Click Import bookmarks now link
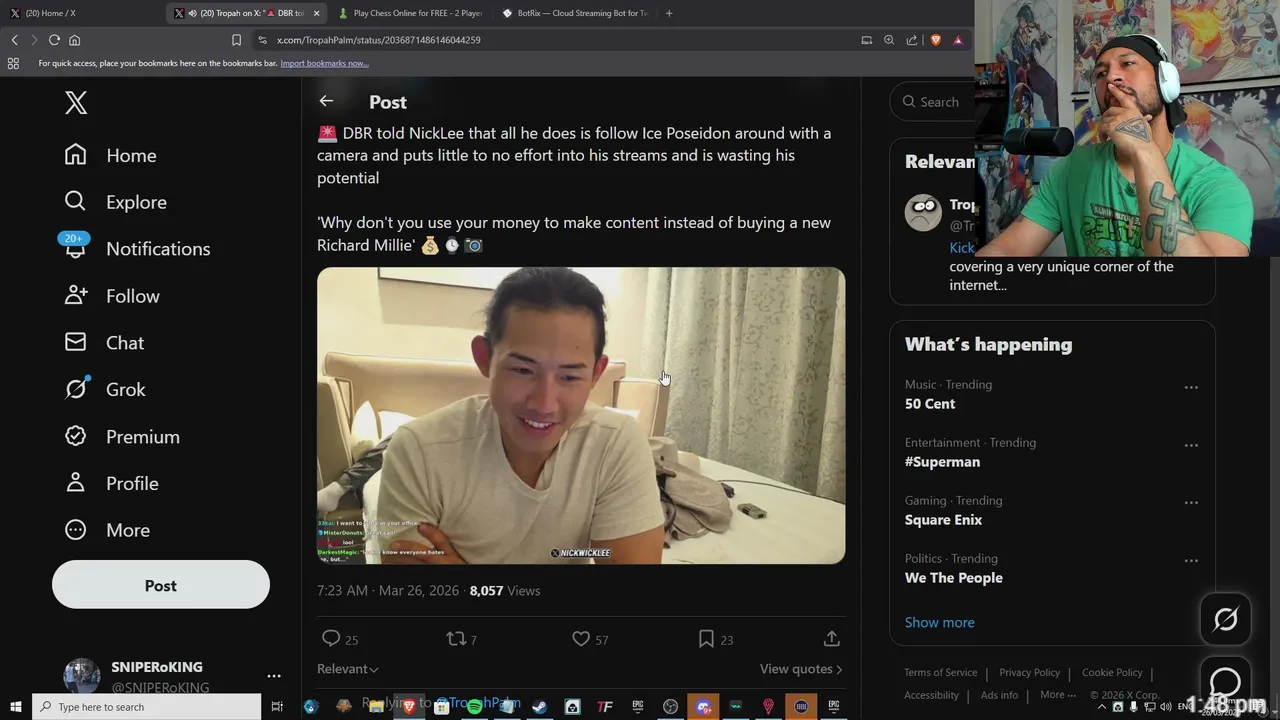 324,63
